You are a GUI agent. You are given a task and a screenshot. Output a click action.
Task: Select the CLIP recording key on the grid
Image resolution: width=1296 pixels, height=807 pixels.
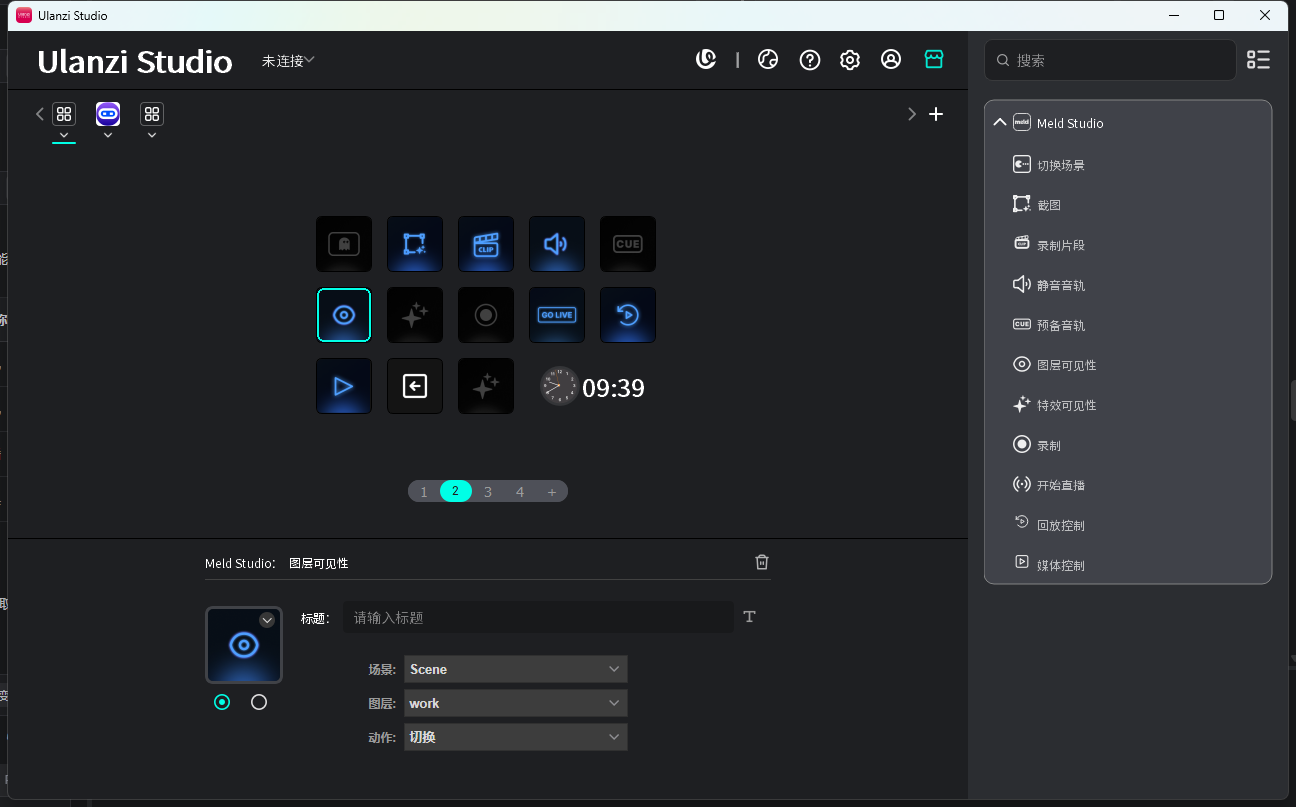pyautogui.click(x=486, y=244)
